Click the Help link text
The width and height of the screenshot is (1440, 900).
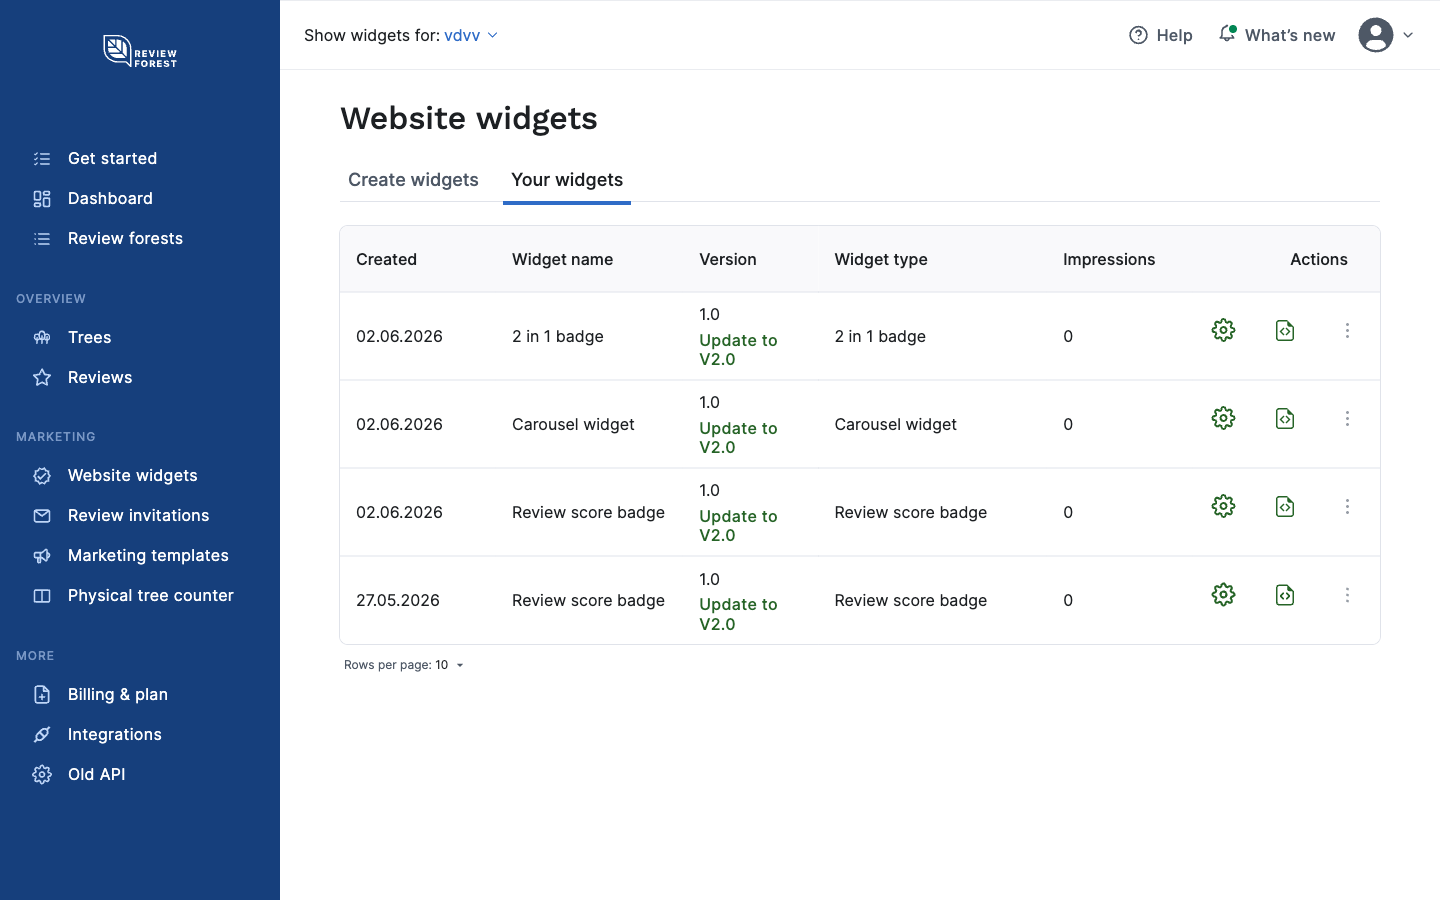pyautogui.click(x=1174, y=35)
